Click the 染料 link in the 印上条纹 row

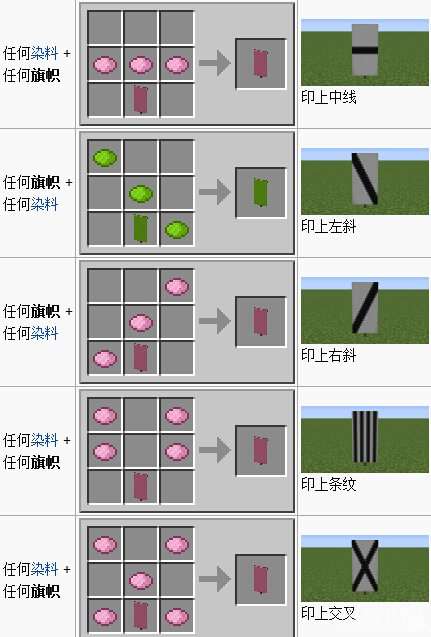click(45, 440)
